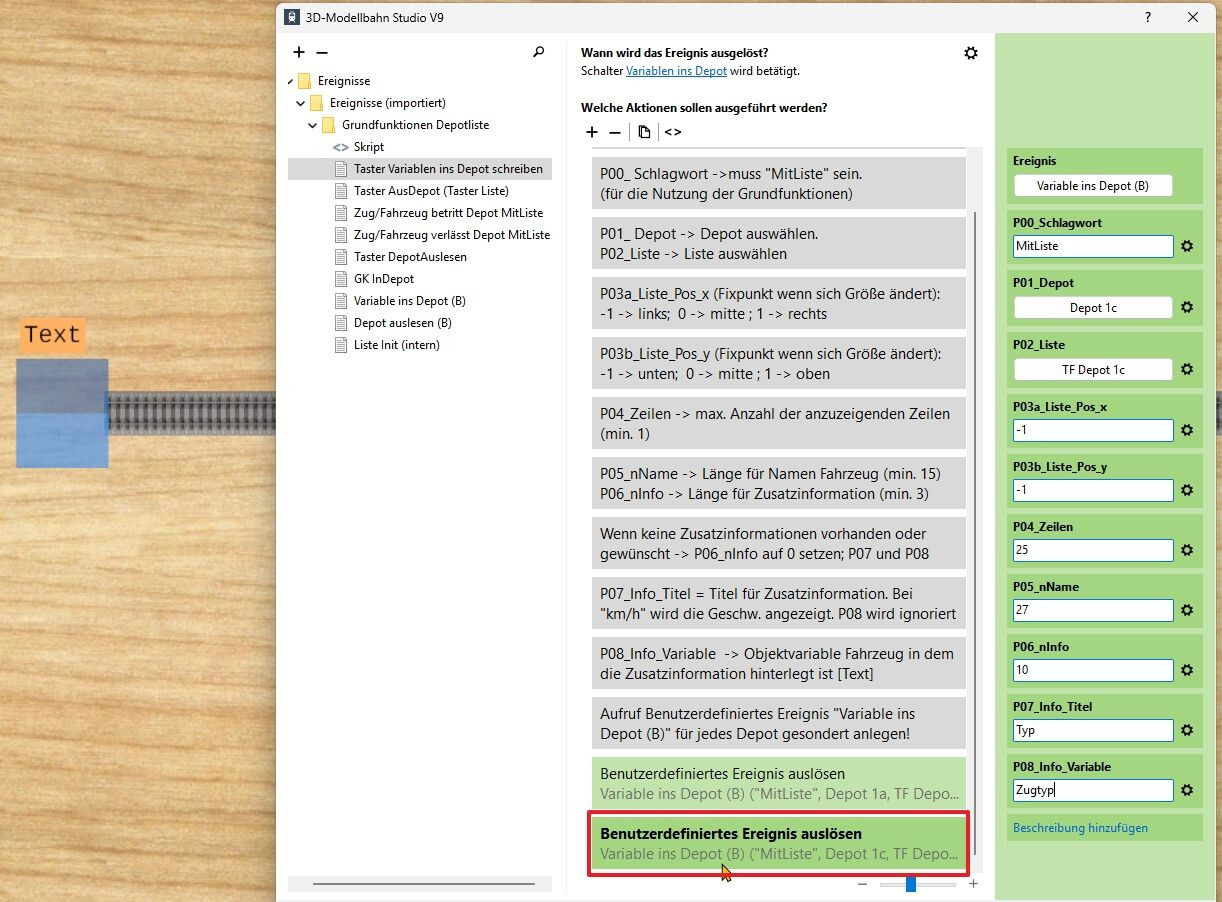This screenshot has width=1222, height=902.
Task: Click the zoom slider below action list
Action: tap(917, 884)
